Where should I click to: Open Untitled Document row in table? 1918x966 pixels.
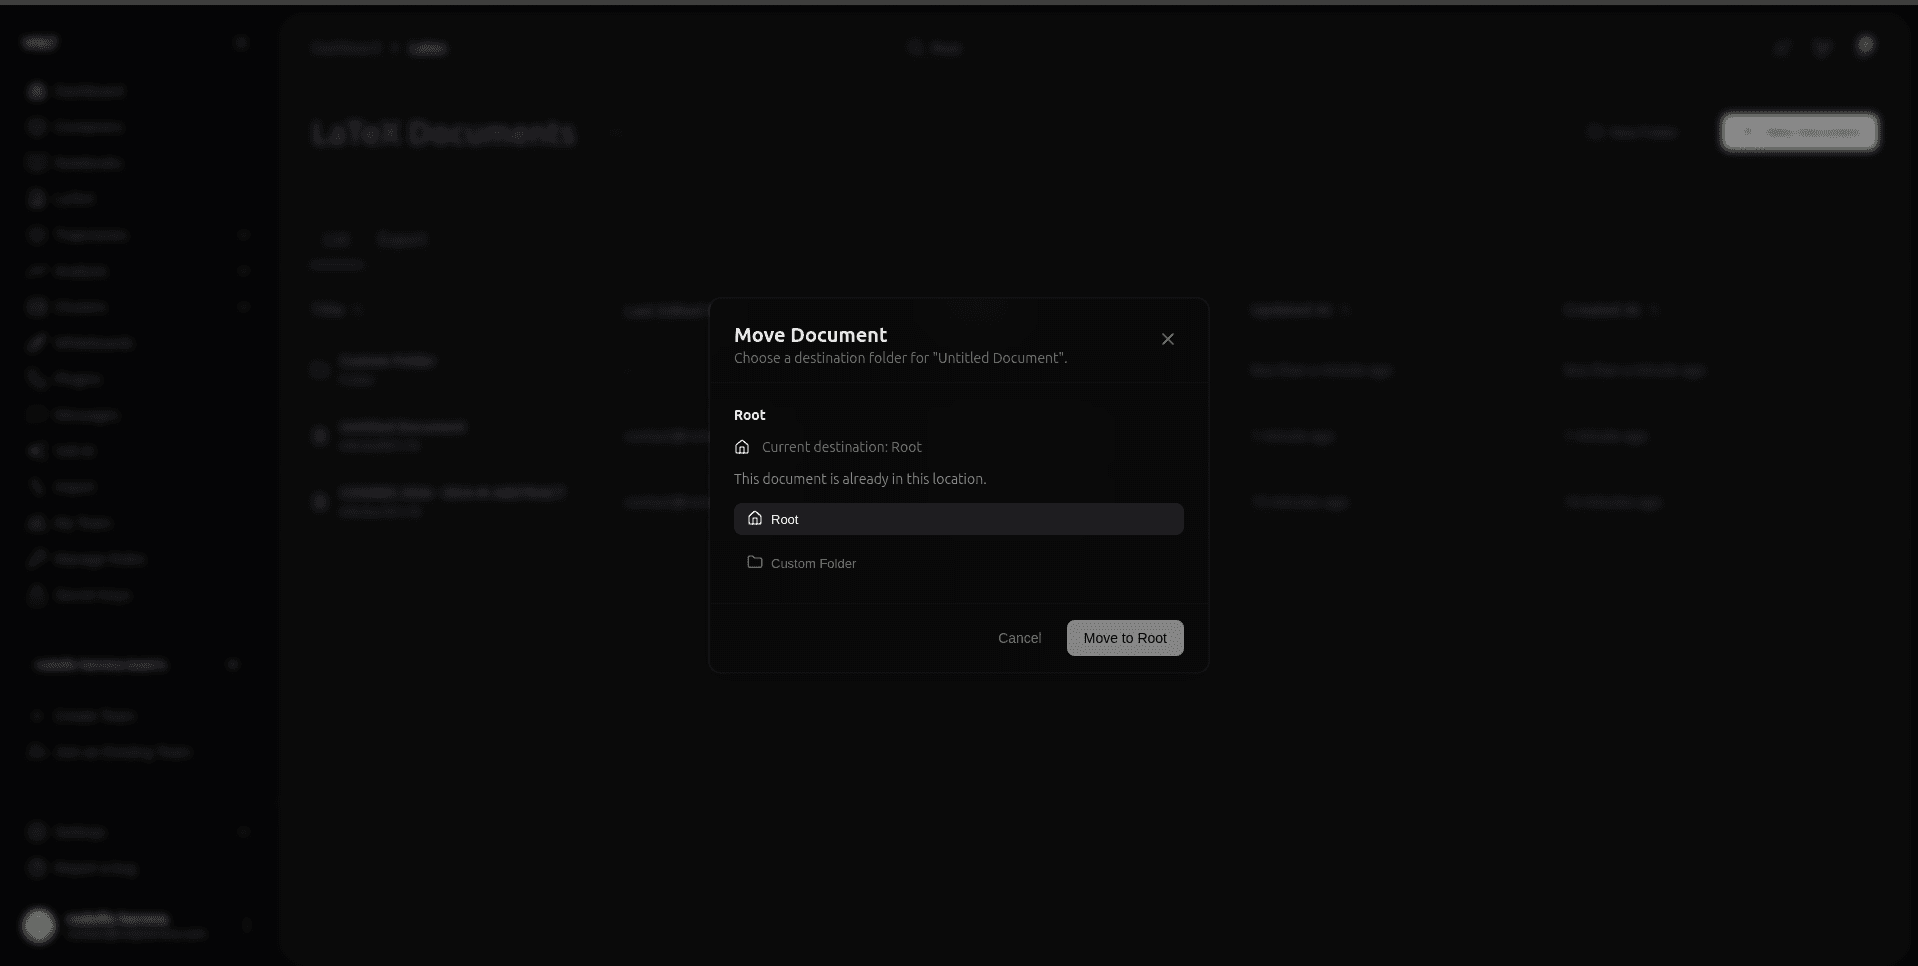click(x=401, y=427)
